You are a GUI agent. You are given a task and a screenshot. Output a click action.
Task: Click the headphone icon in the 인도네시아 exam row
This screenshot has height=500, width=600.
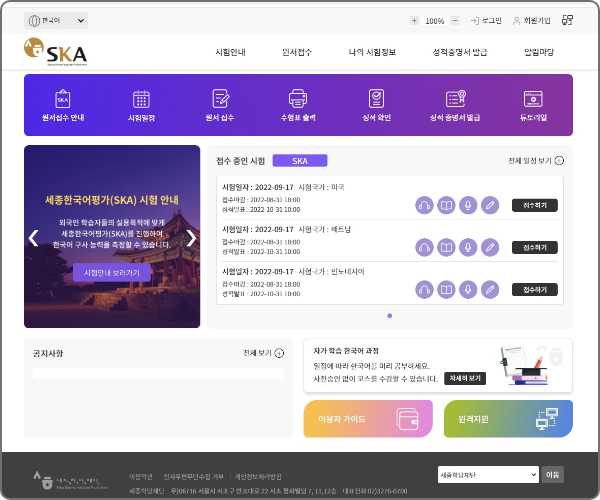coord(424,290)
